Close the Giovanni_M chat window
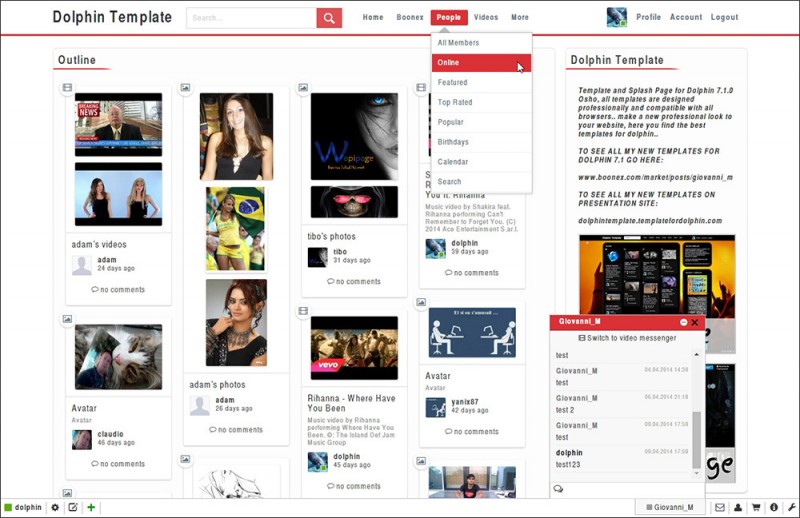800x518 pixels. (x=694, y=323)
